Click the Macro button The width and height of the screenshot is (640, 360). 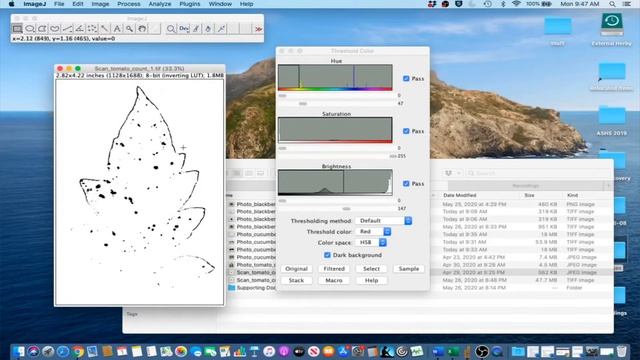[x=334, y=280]
